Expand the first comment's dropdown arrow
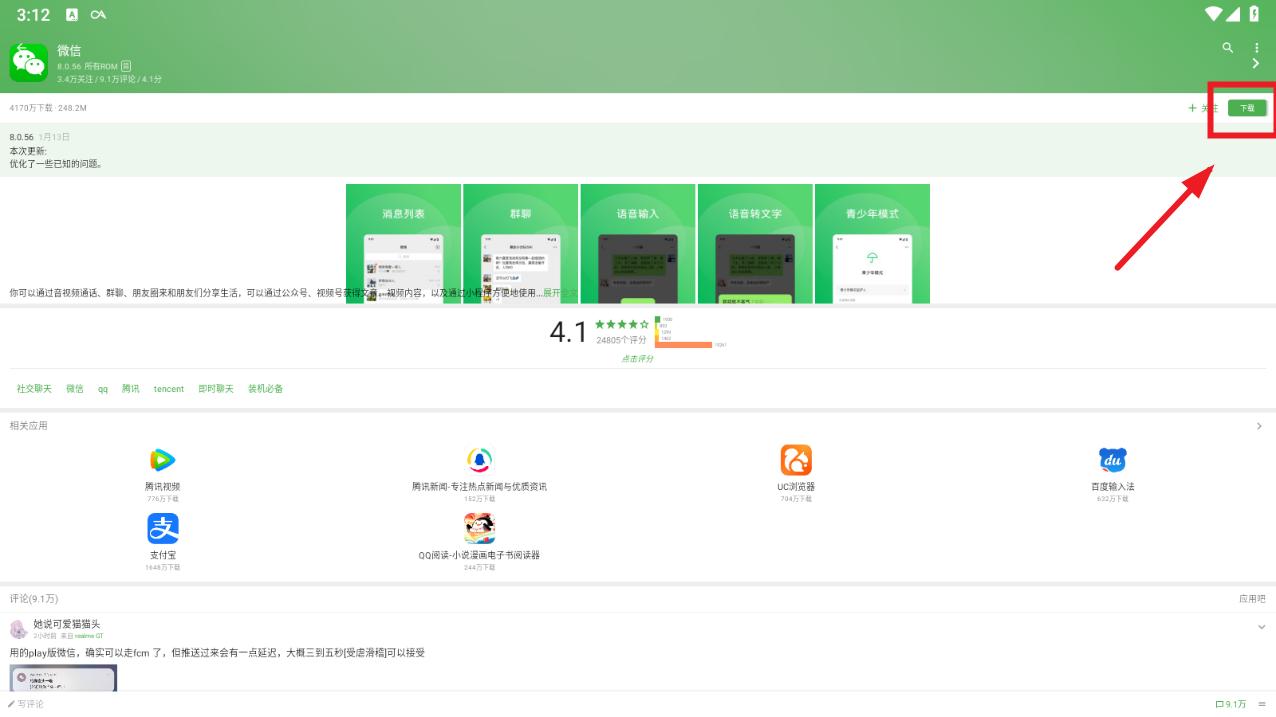 click(x=1261, y=627)
